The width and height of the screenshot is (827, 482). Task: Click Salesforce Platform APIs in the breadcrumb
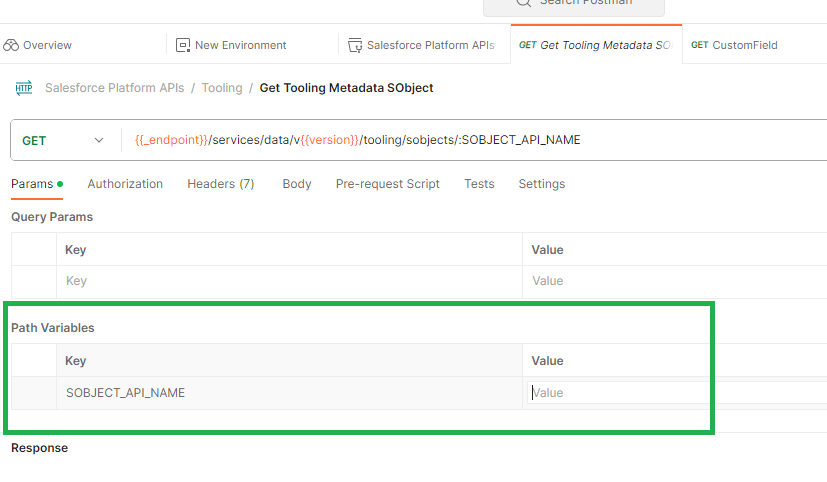114,88
